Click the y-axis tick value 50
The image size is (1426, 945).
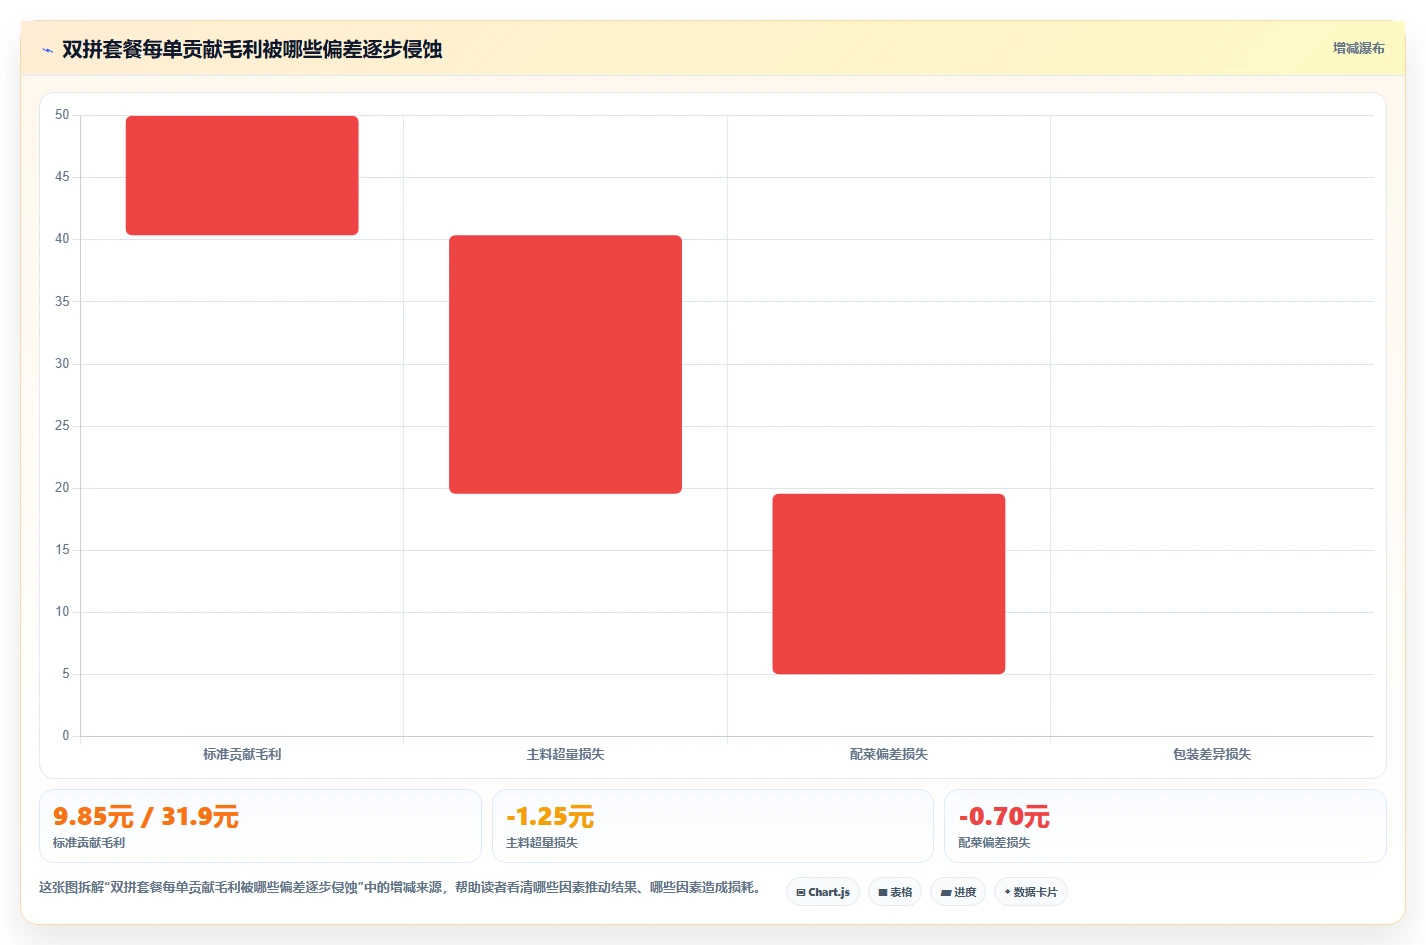[x=62, y=115]
